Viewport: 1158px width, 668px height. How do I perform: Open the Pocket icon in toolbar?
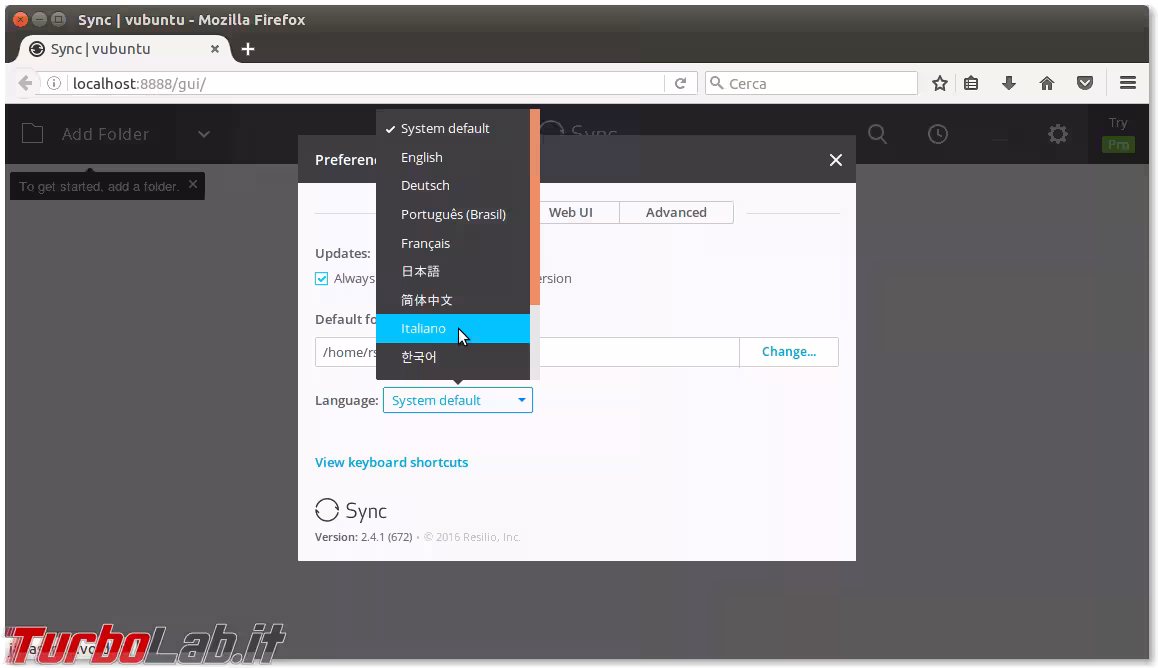click(x=1085, y=84)
